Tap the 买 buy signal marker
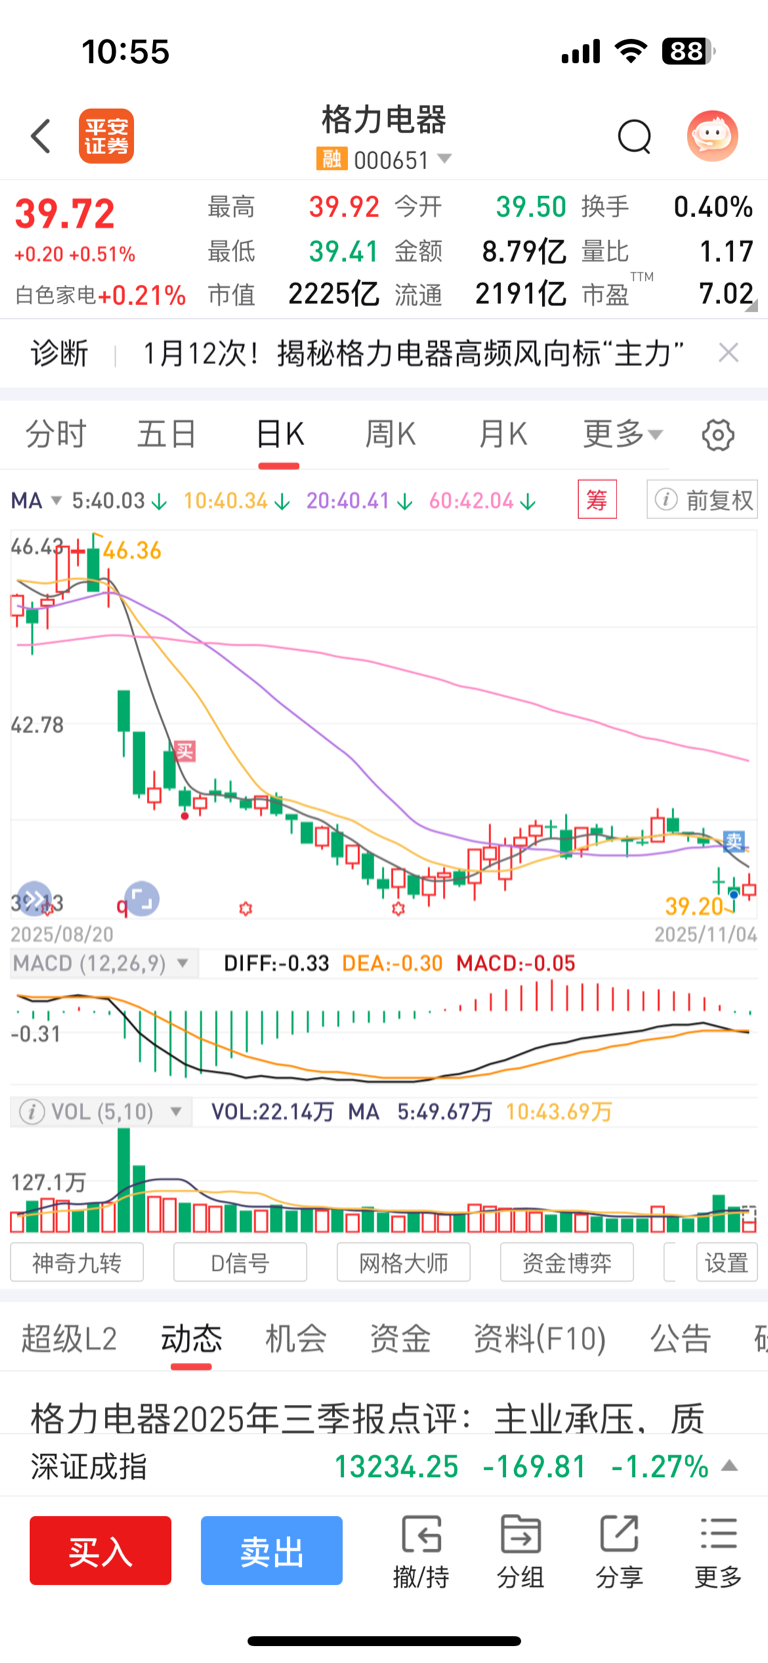This screenshot has height=1663, width=768. click(x=185, y=751)
